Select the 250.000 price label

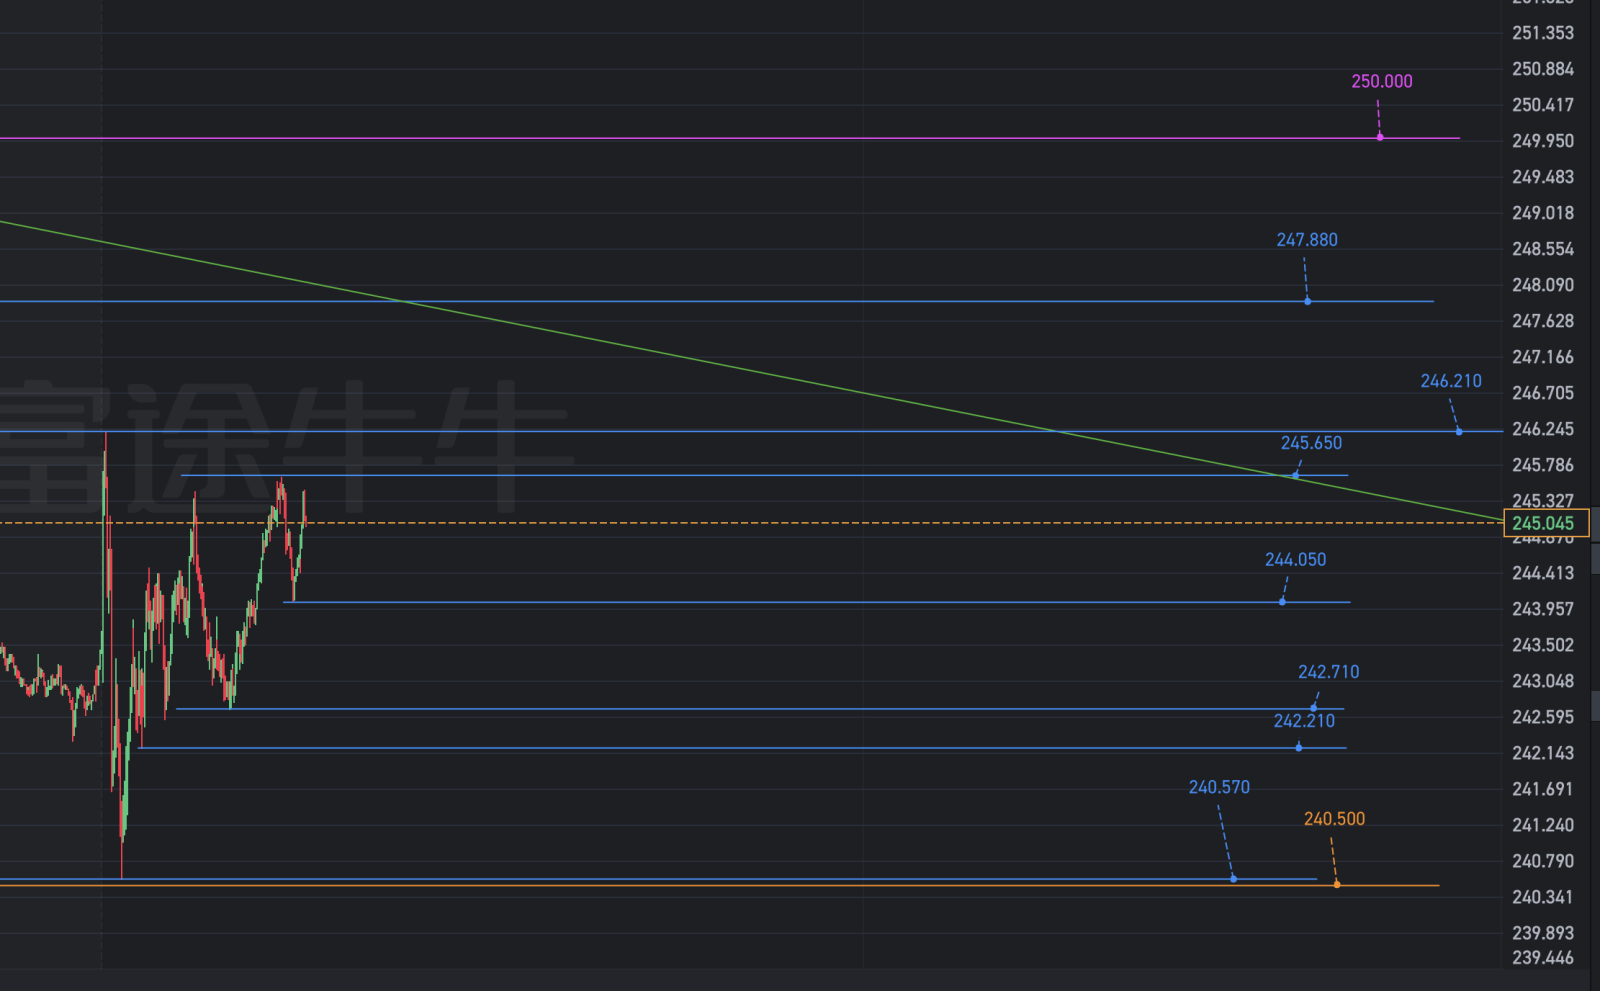1381,81
